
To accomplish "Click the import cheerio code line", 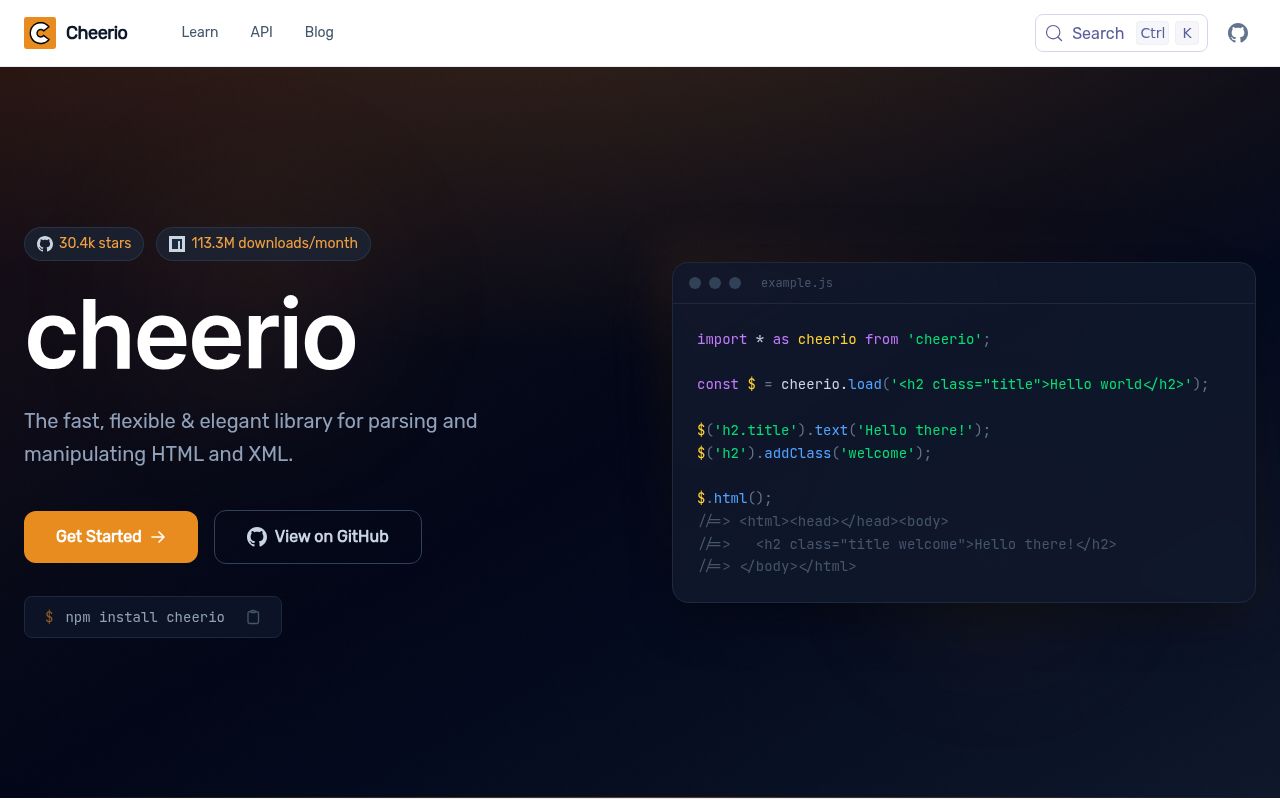I will 843,339.
